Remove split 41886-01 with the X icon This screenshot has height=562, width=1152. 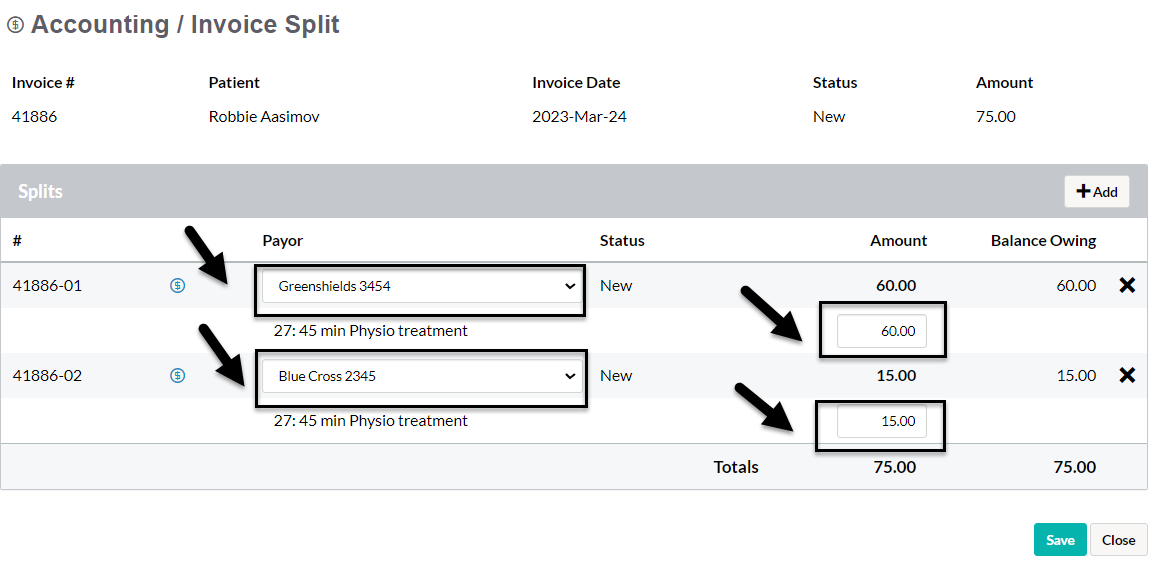pos(1127,286)
